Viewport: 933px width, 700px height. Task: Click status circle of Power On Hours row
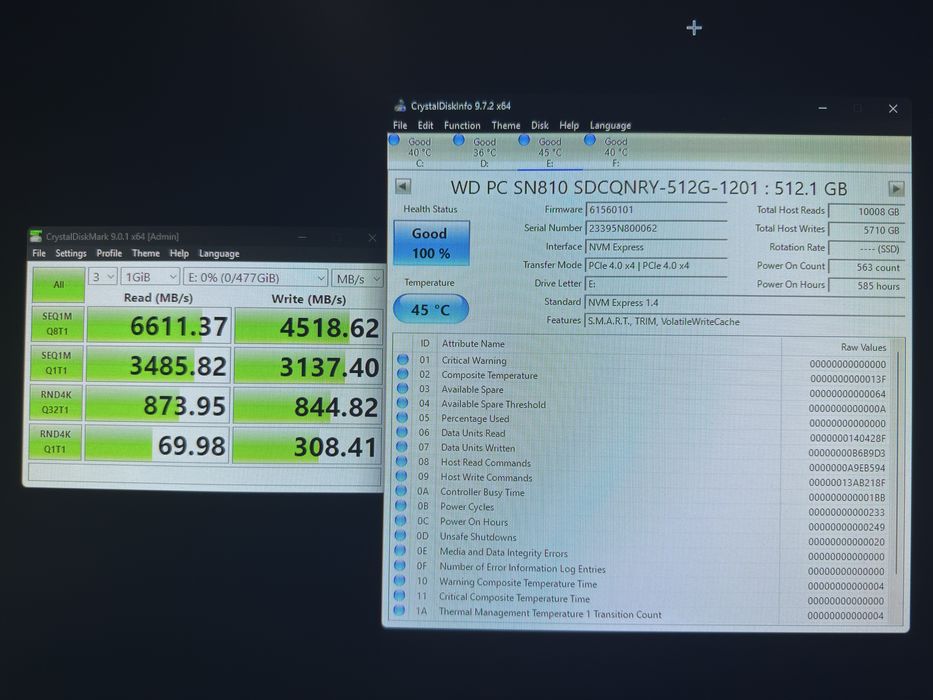[400, 521]
